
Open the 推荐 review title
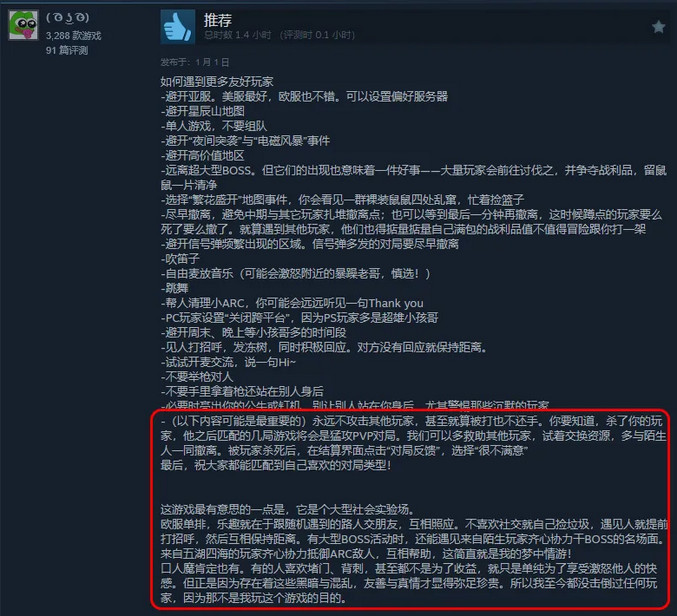(218, 20)
